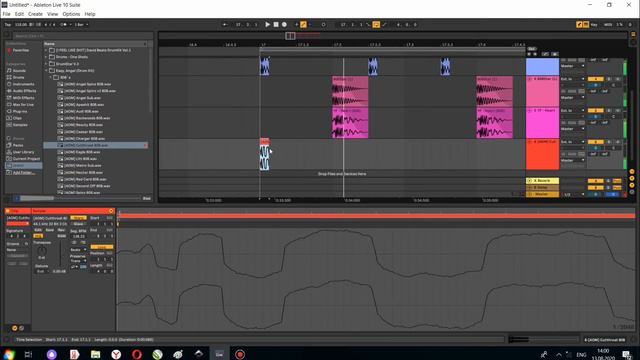Image resolution: width=640 pixels, height=360 pixels.
Task: Toggle the arrangement Loop switch
Action: tap(376, 24)
